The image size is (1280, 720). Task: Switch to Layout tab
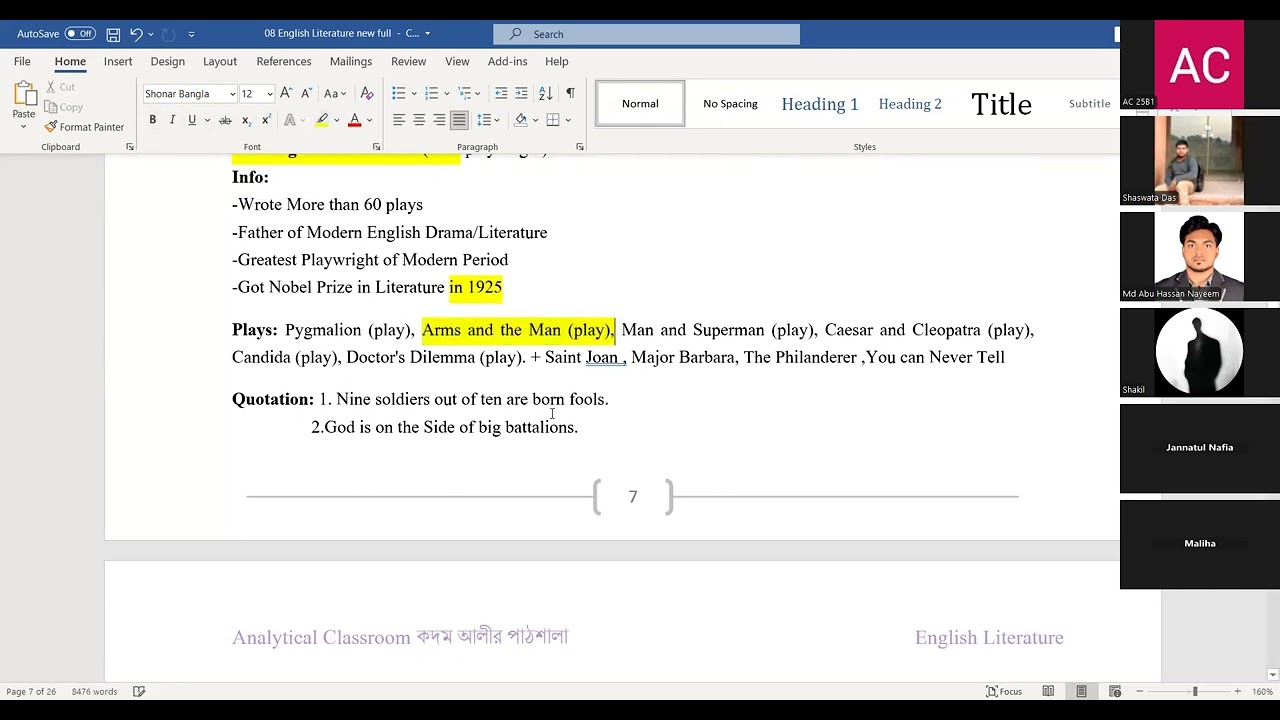[x=220, y=61]
